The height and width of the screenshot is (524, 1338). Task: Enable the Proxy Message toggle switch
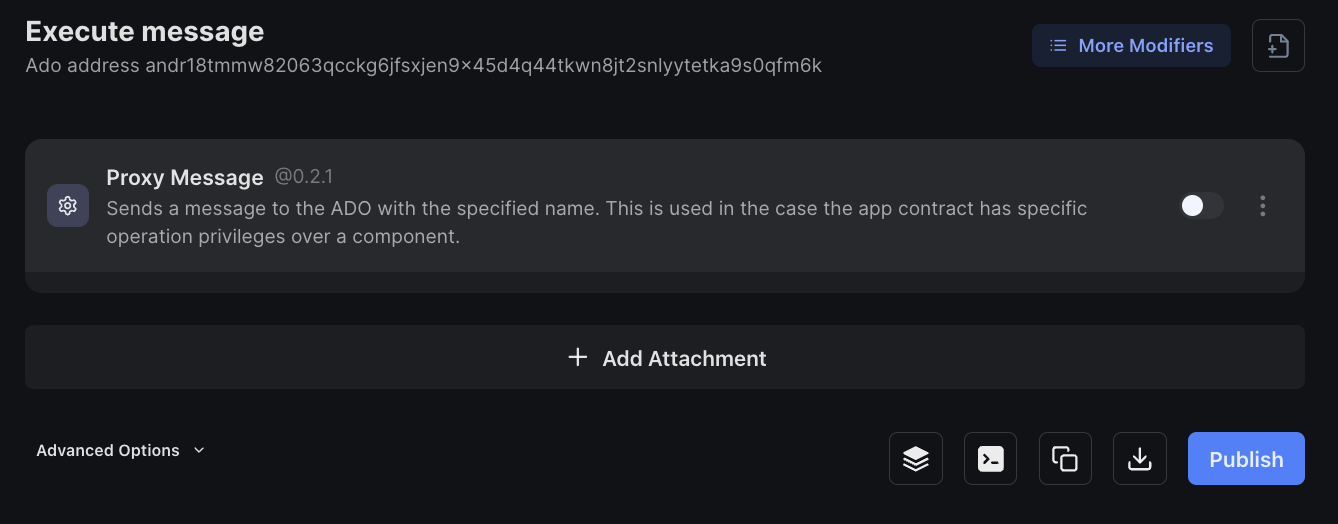click(x=1201, y=206)
